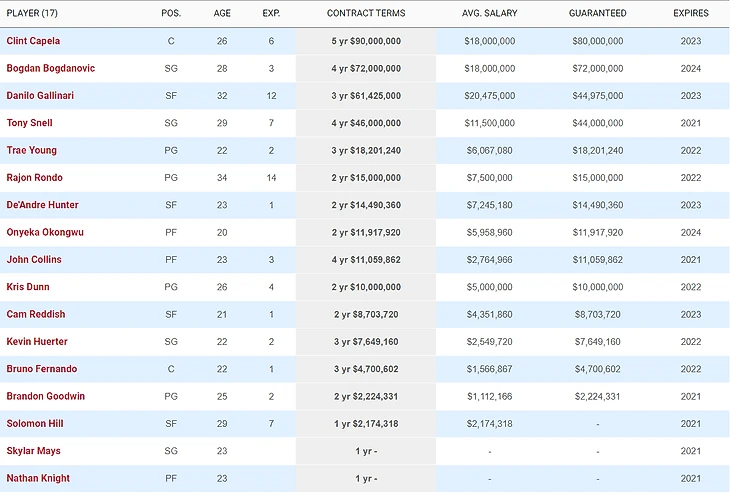Sort by the GUARANTEED column header

597,13
